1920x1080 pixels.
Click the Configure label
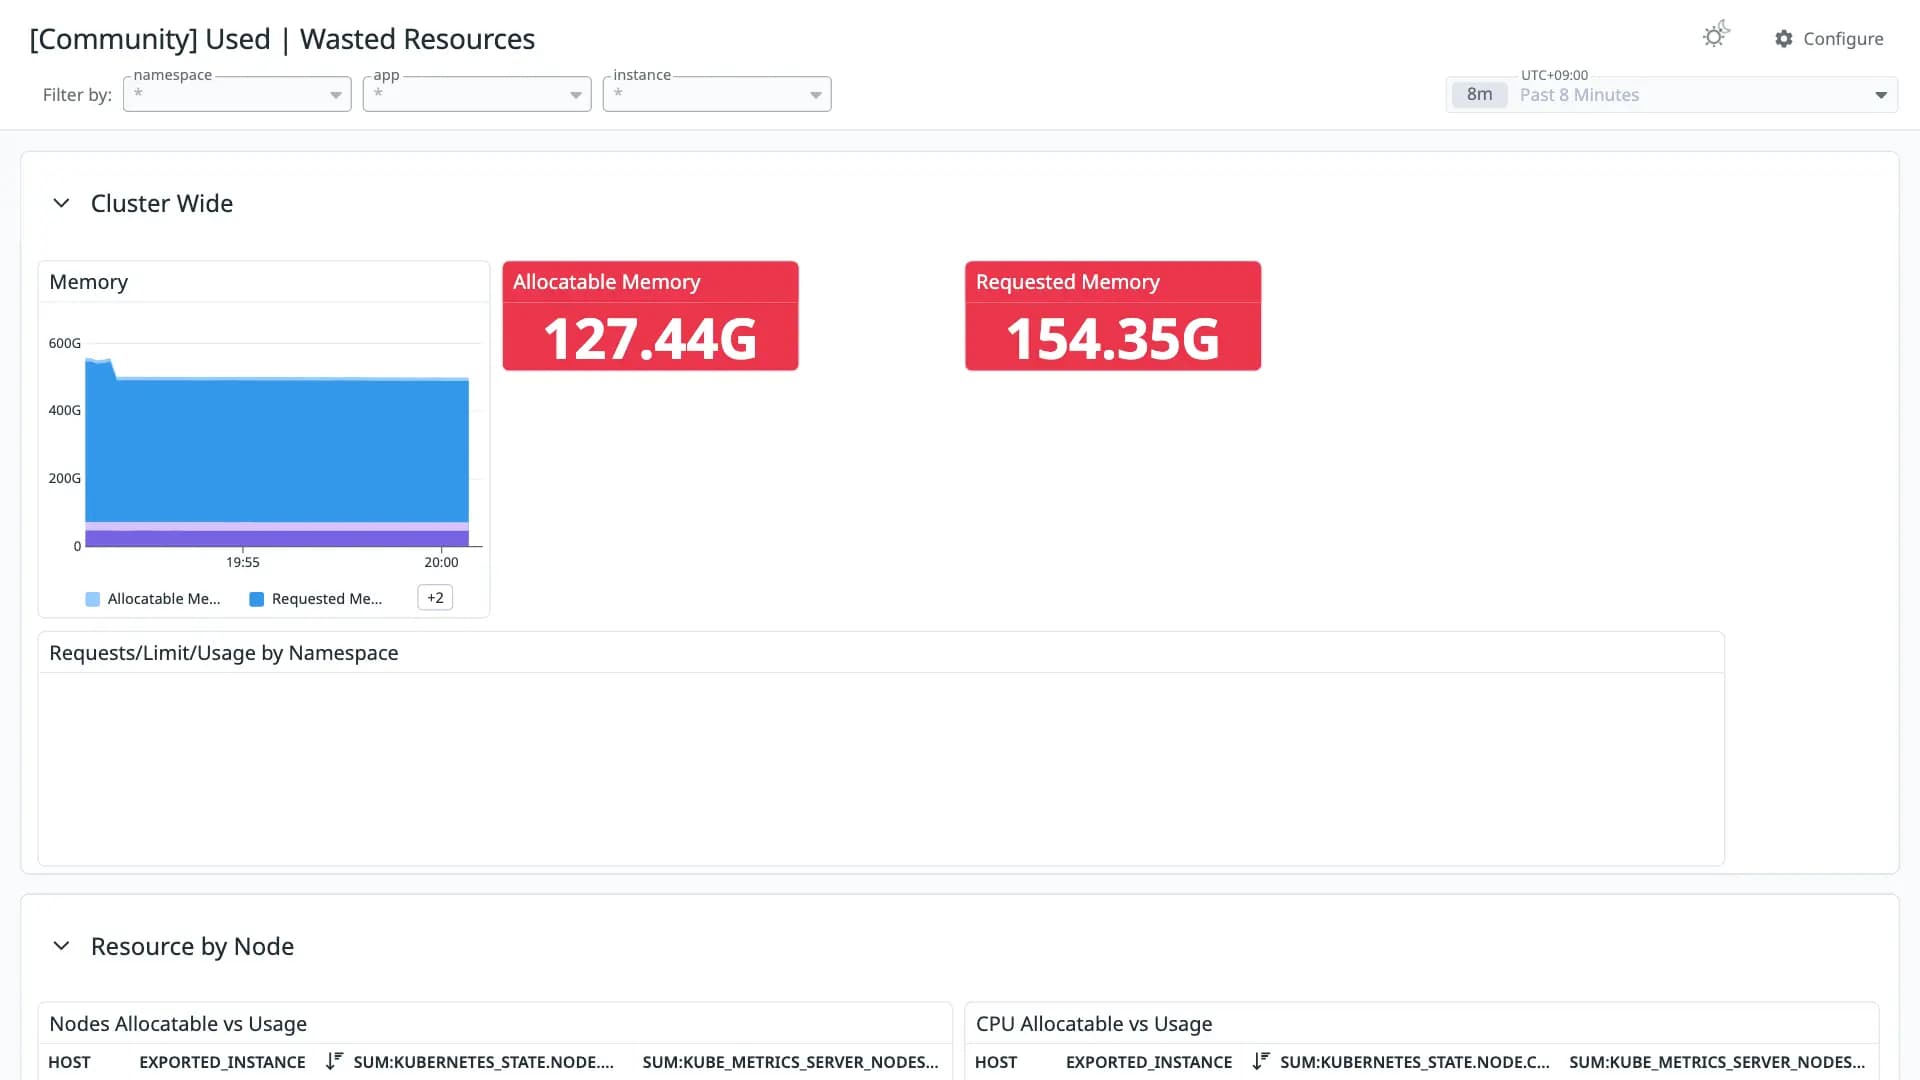tap(1843, 39)
